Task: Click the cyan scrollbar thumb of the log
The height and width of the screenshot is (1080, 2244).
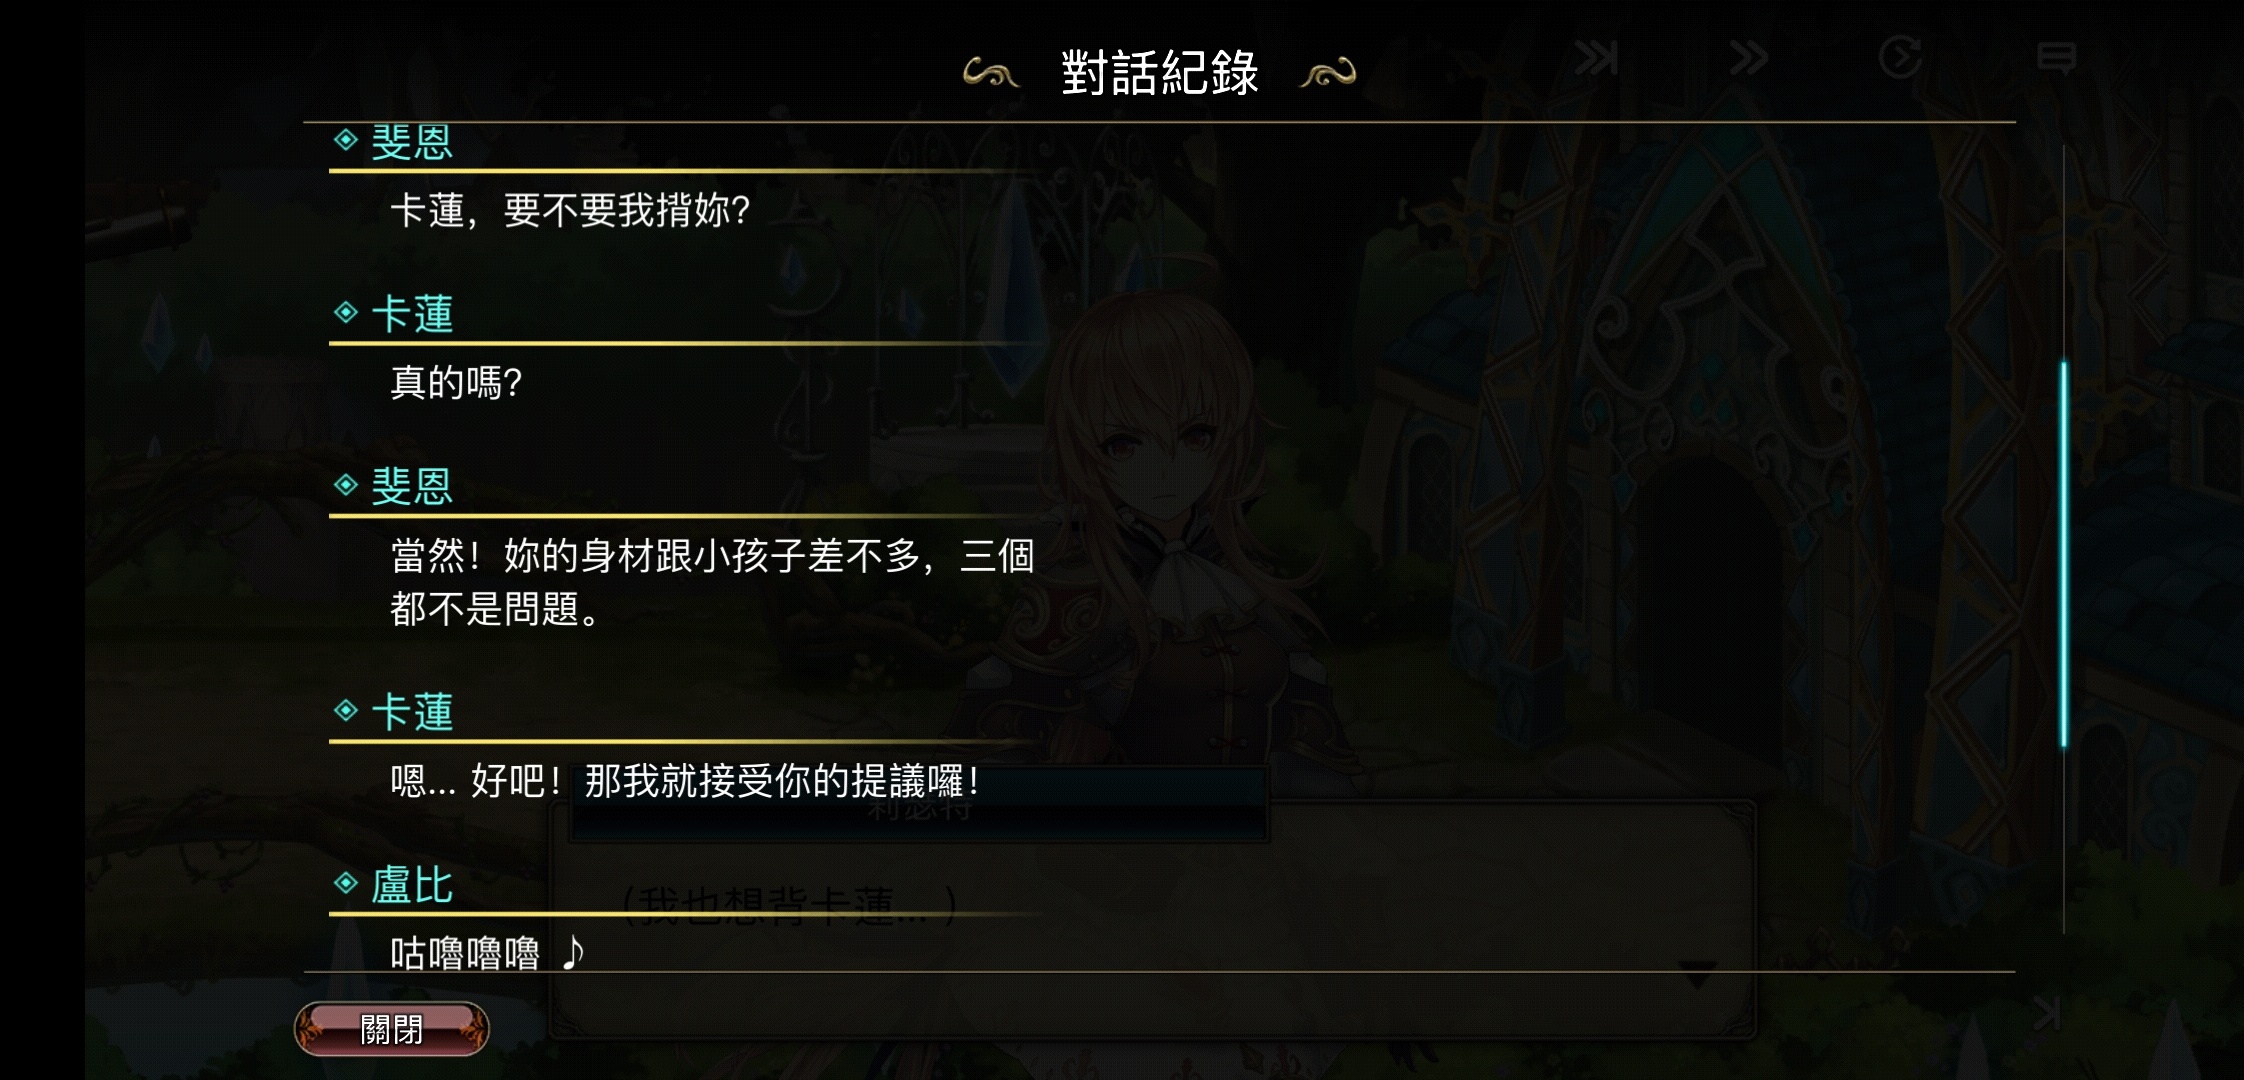Action: click(2064, 554)
